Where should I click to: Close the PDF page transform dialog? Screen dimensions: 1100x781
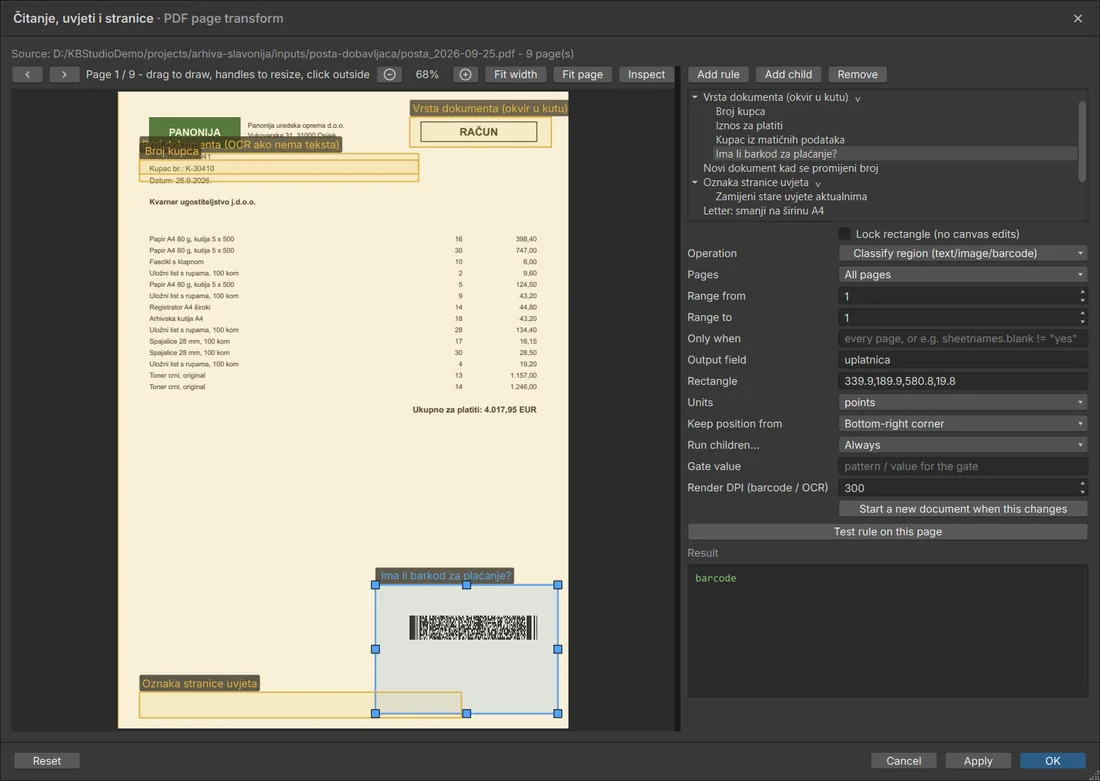pos(1078,18)
